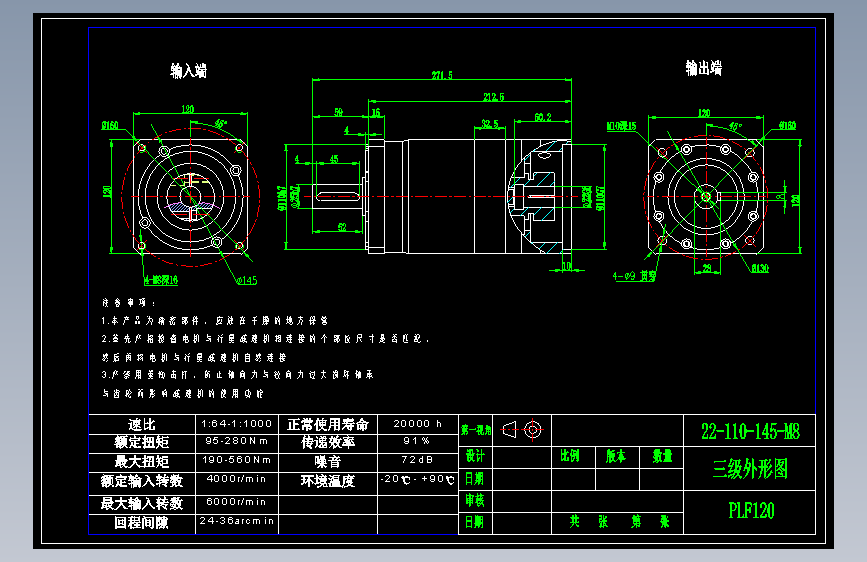Click the '4-M8深16' thread callout

click(161, 280)
